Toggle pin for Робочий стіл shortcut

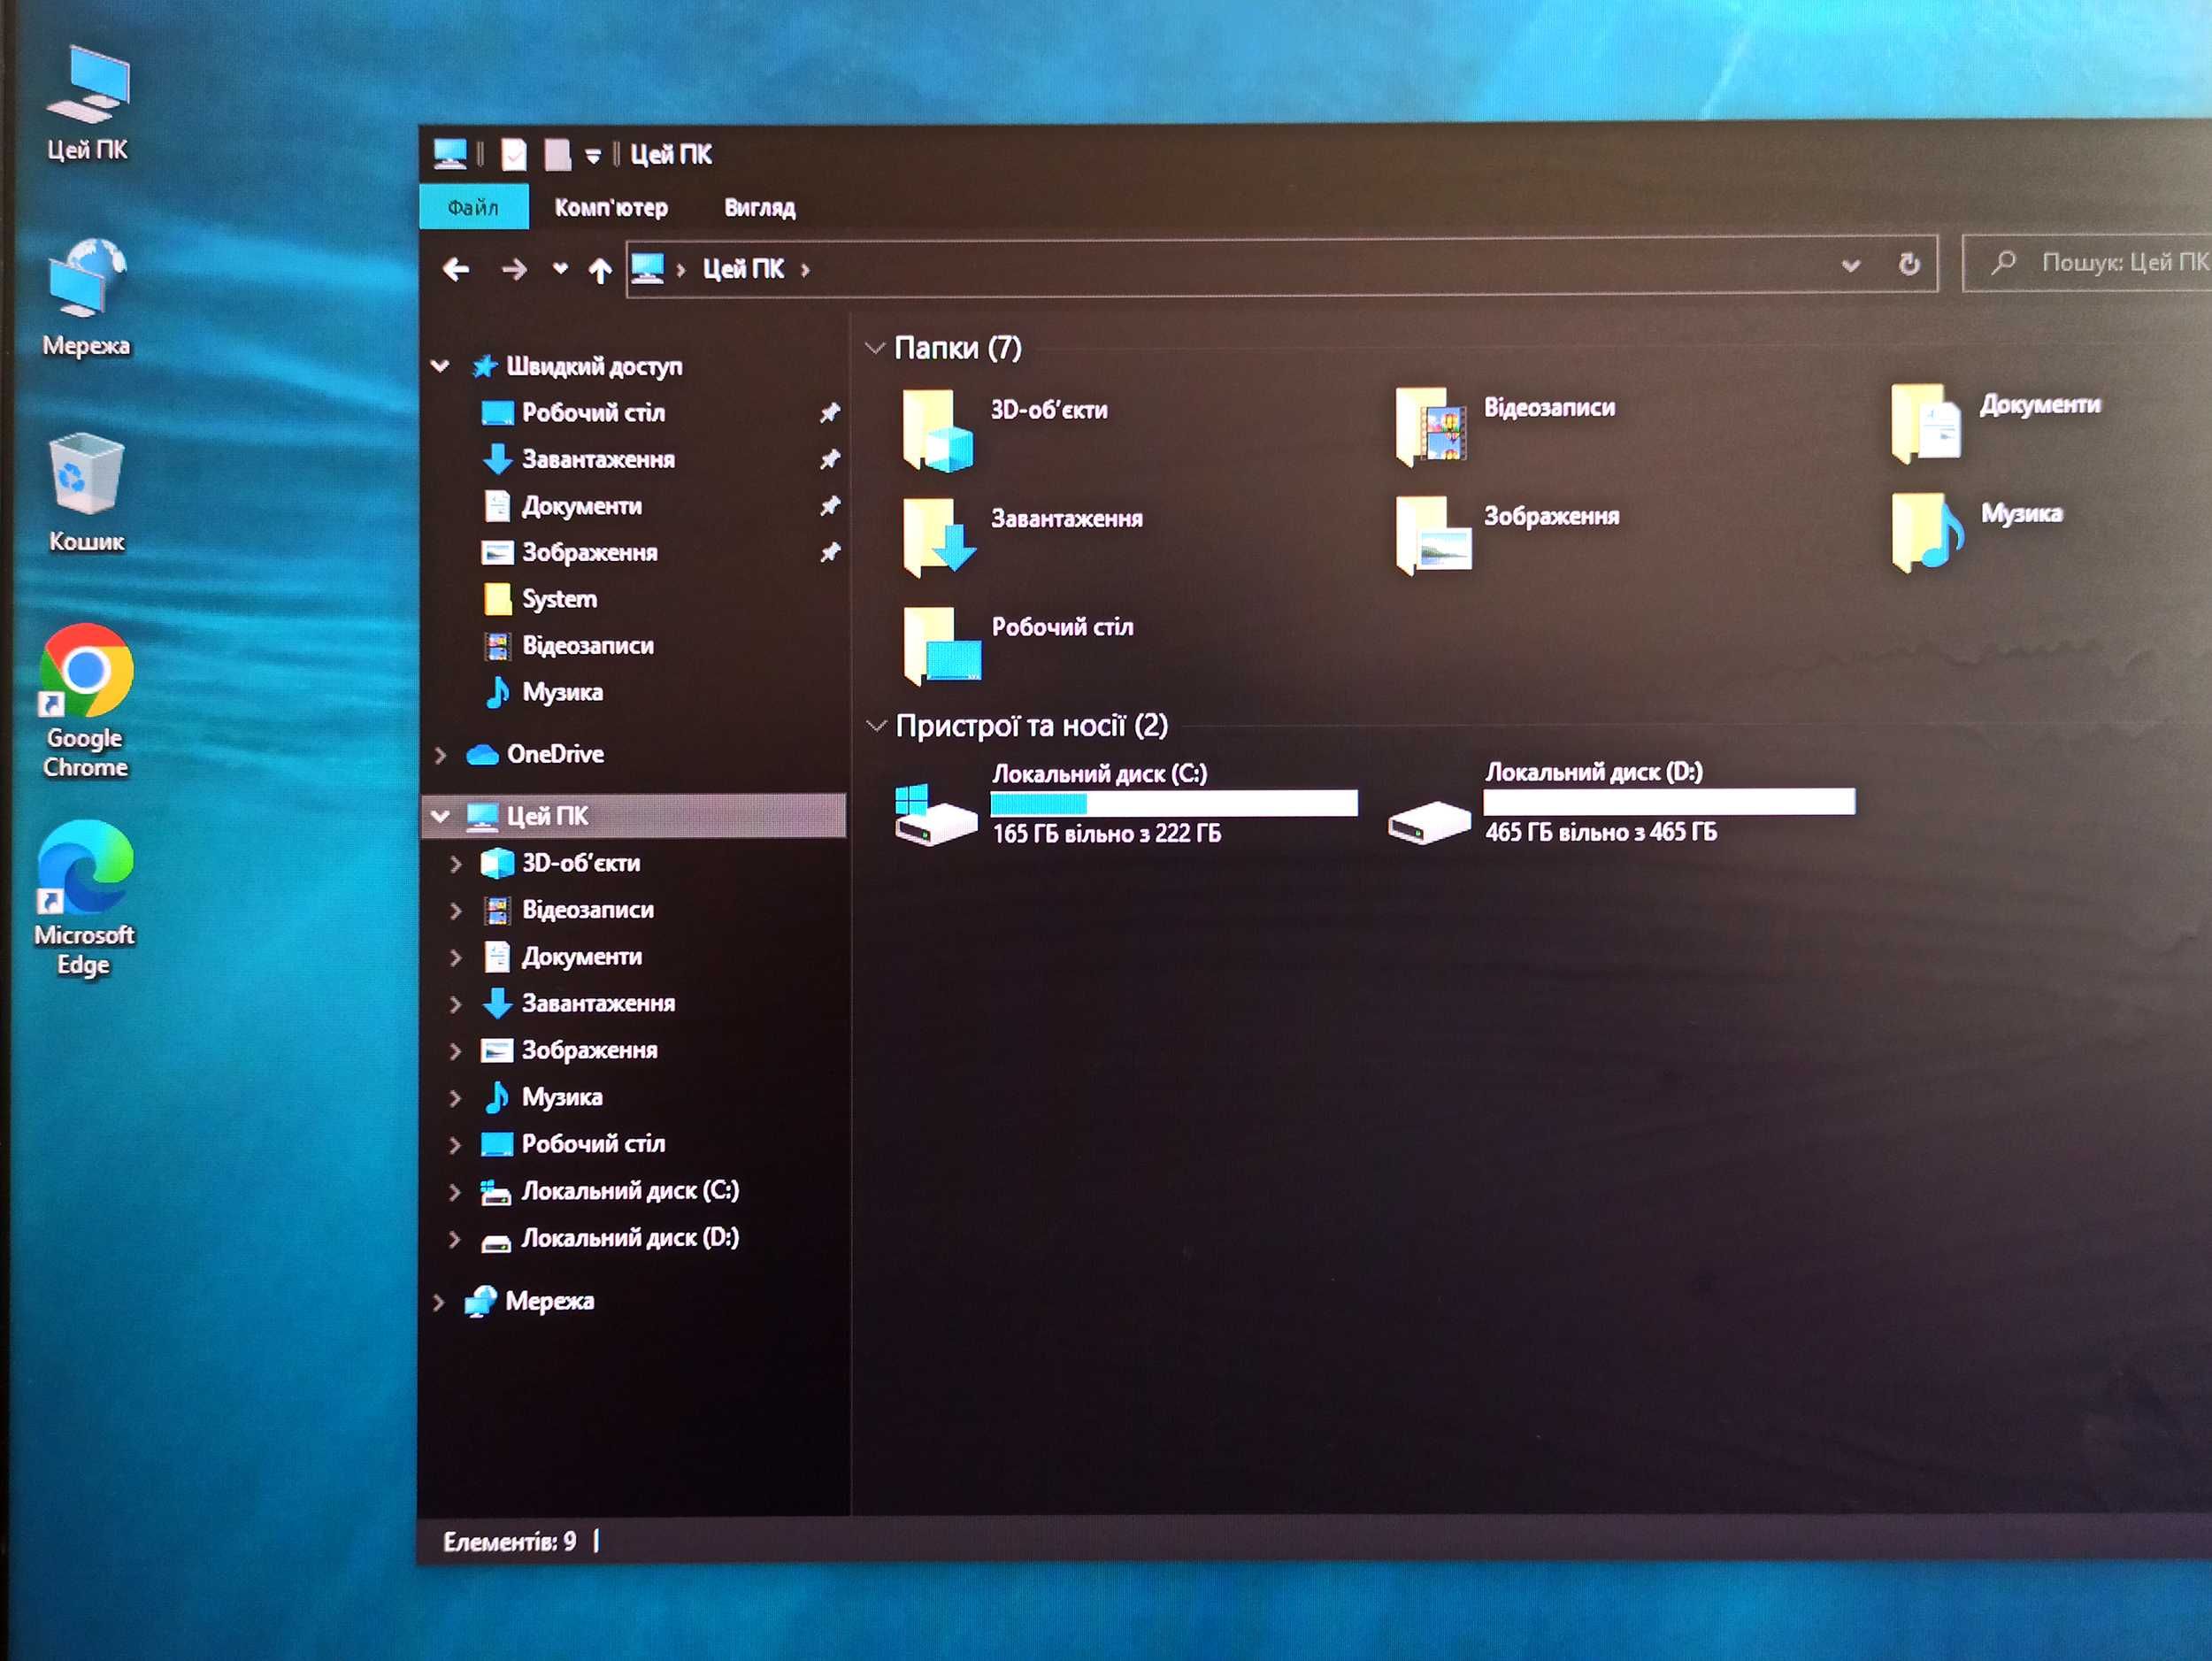pyautogui.click(x=829, y=412)
